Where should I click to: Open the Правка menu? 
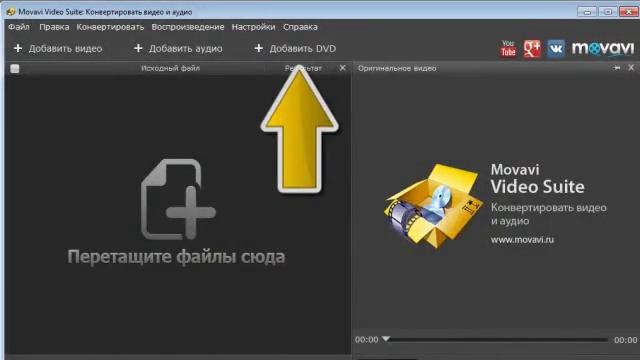click(54, 27)
